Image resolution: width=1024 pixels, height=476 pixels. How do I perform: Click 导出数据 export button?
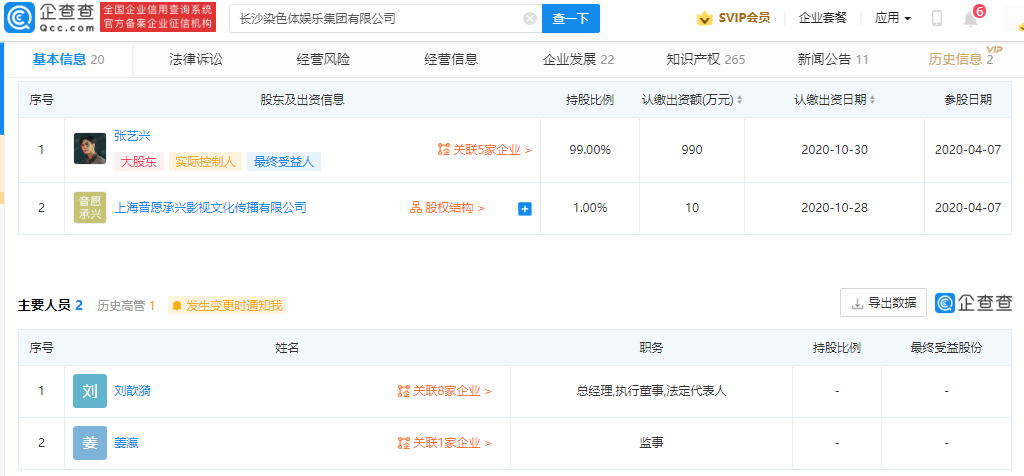[x=883, y=303]
